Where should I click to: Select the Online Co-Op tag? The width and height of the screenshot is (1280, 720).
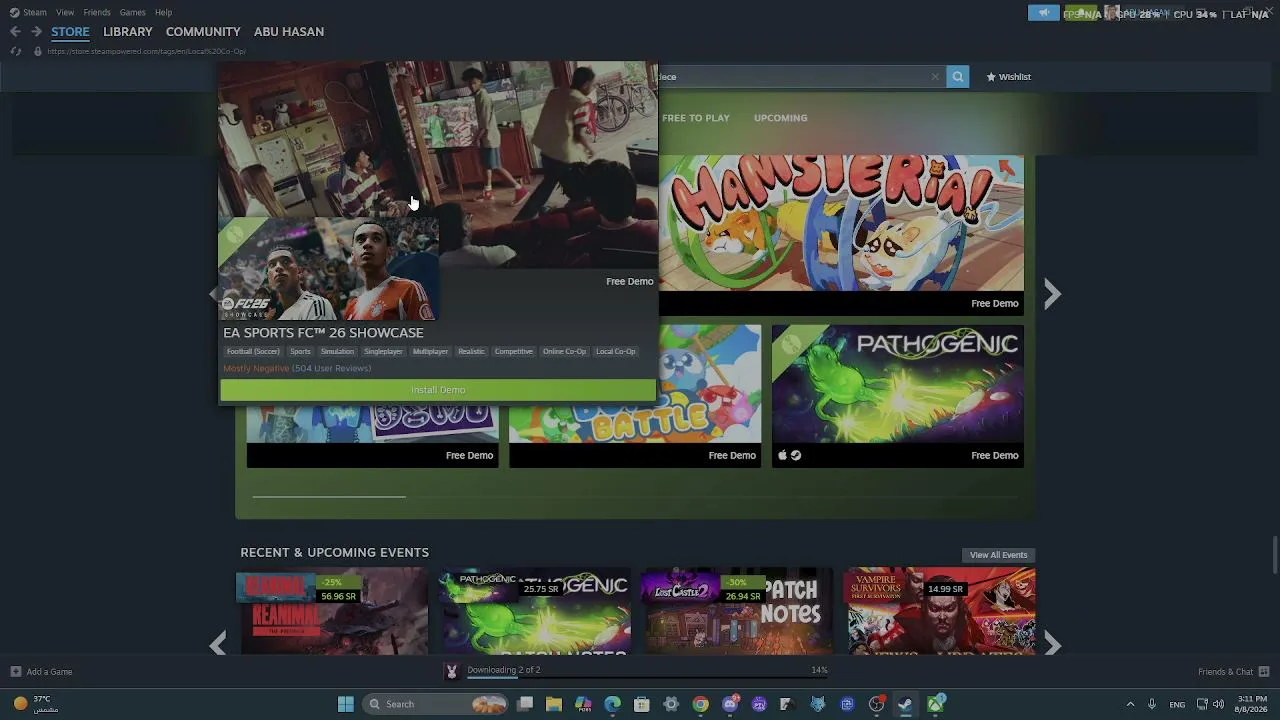tap(565, 352)
